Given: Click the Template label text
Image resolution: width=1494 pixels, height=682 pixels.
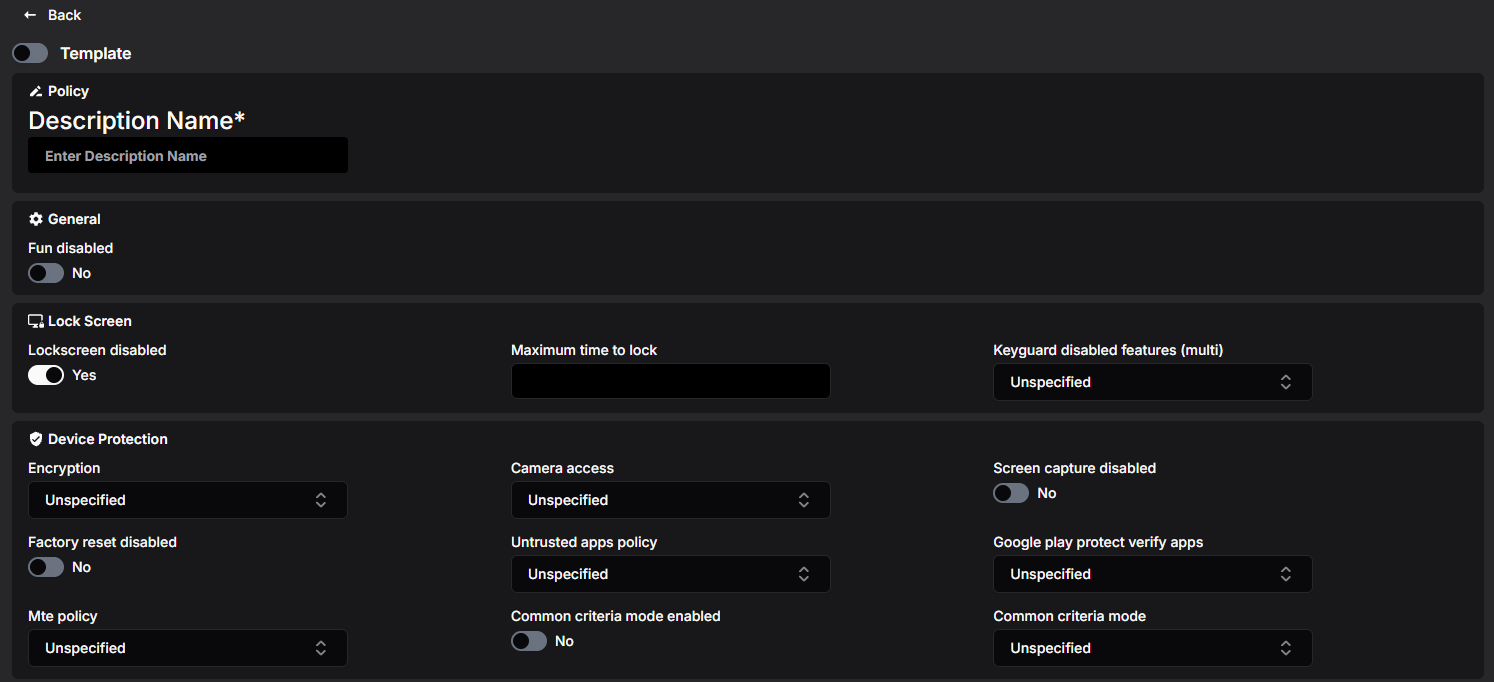Looking at the screenshot, I should click(96, 53).
